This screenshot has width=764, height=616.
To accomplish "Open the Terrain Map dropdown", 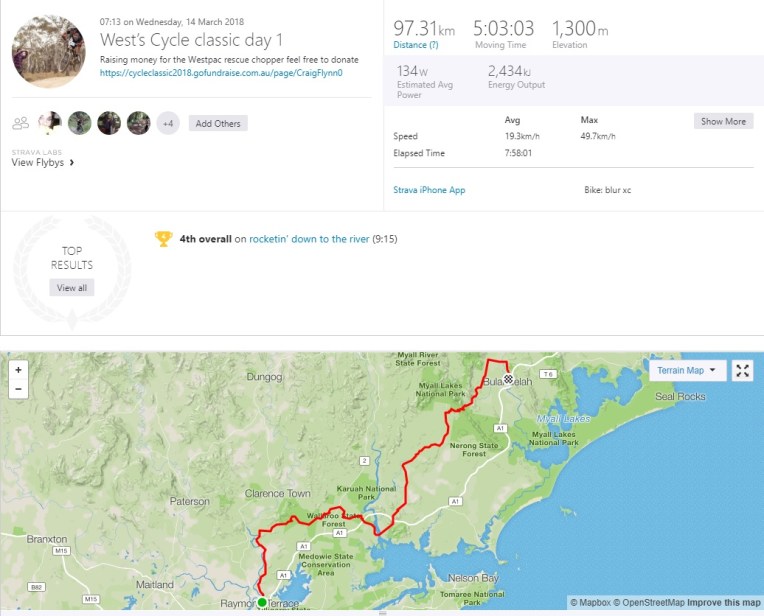I will (x=686, y=371).
